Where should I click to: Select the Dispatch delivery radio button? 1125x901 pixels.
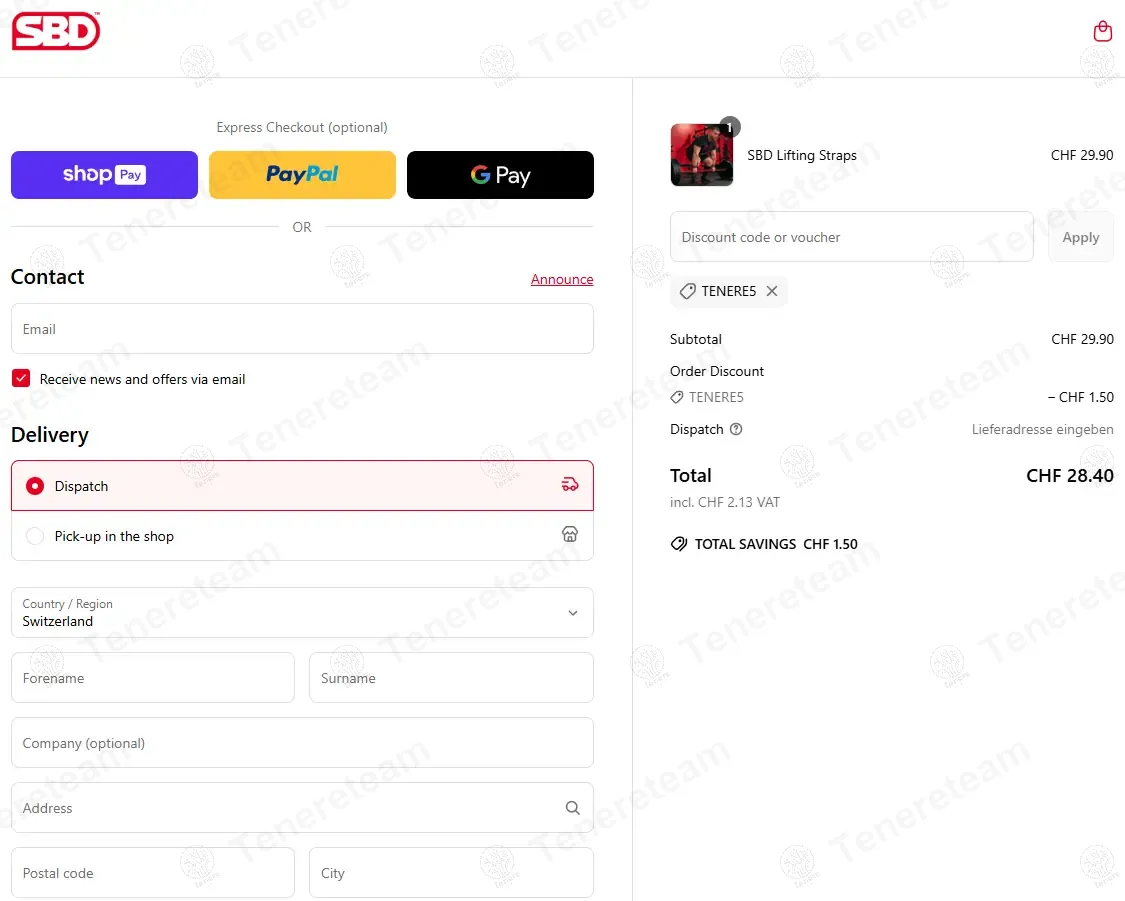coord(35,486)
